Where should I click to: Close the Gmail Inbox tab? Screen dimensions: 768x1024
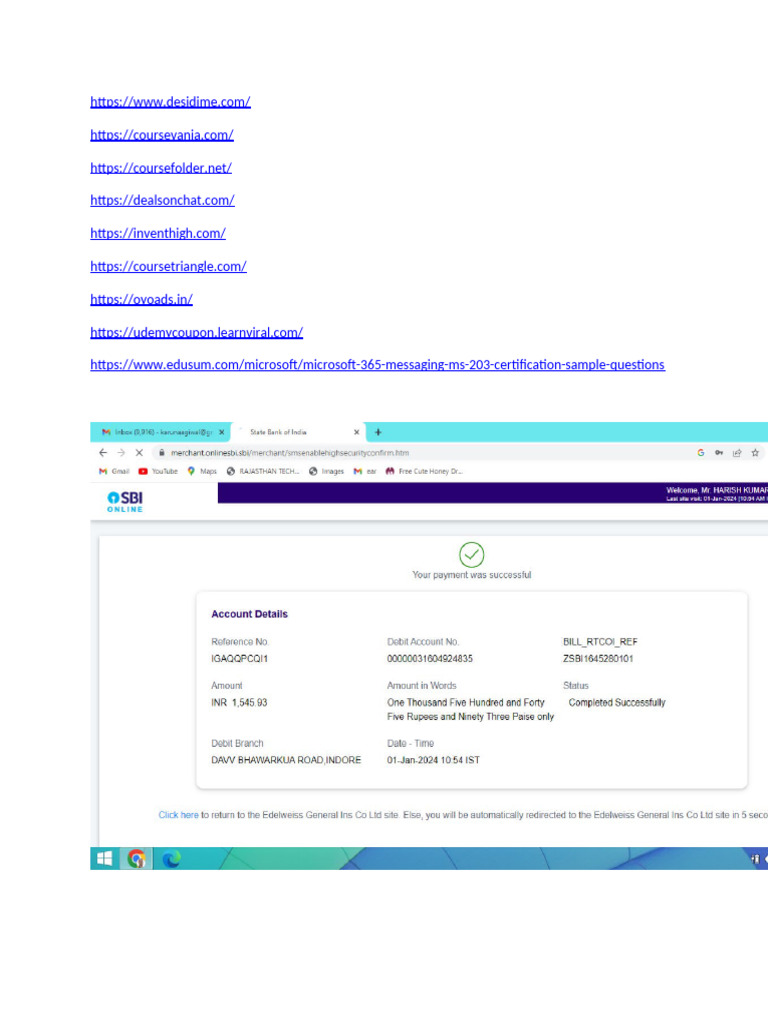click(221, 432)
